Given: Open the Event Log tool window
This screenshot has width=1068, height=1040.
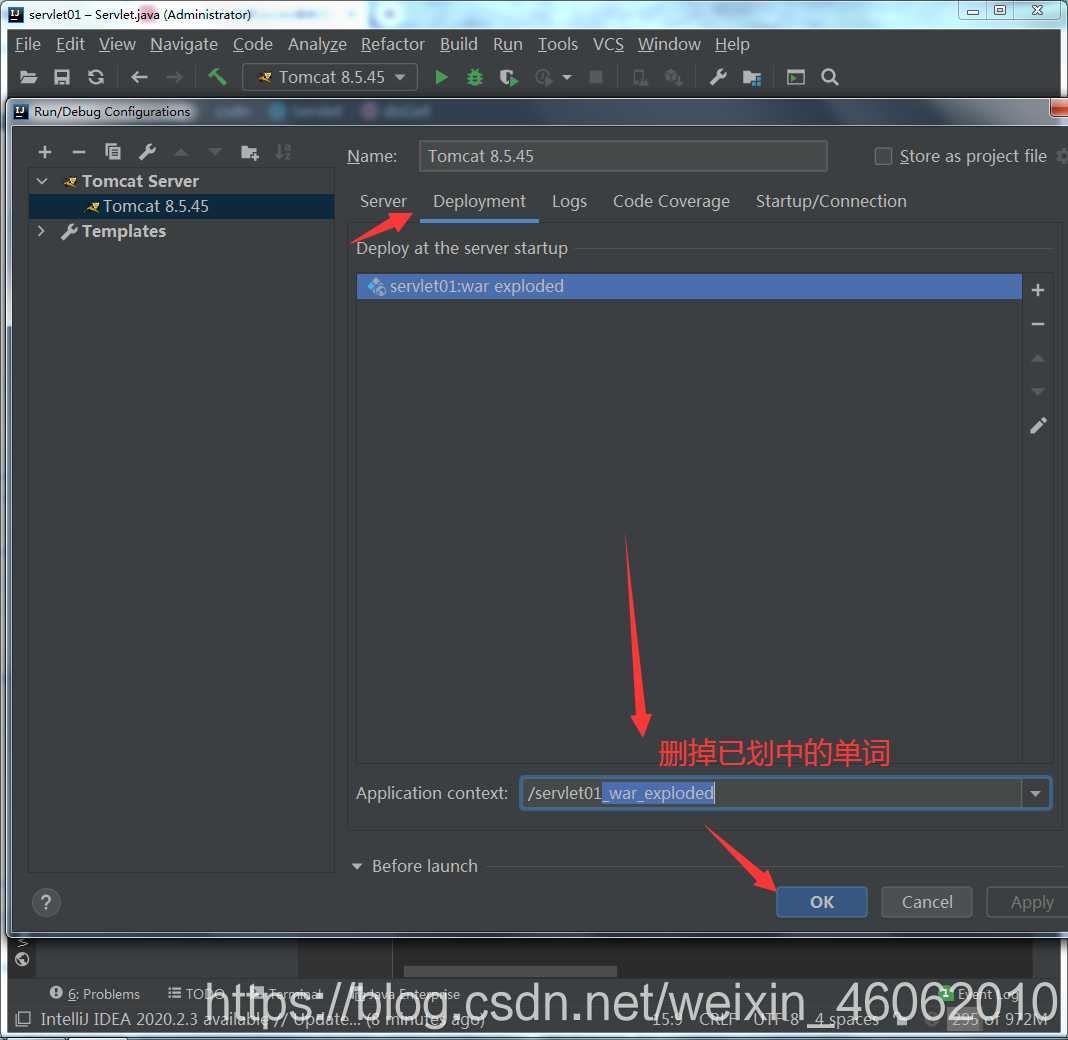Looking at the screenshot, I should pos(979,994).
